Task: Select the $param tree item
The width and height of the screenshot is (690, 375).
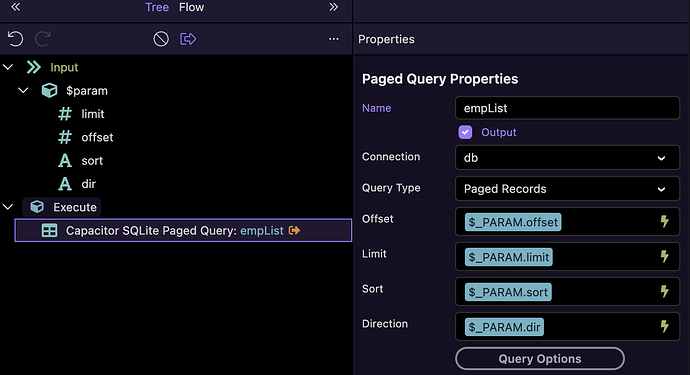Action: pyautogui.click(x=87, y=91)
